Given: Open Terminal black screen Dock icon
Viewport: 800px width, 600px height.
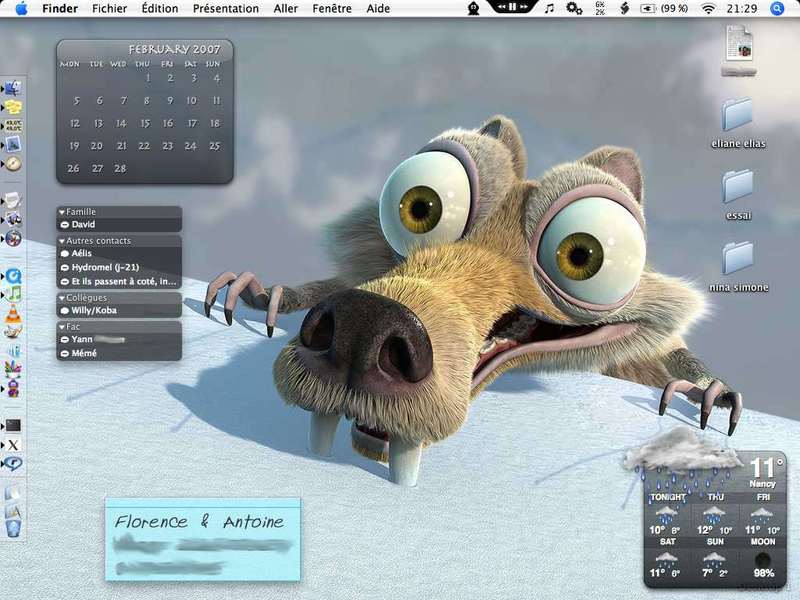Looking at the screenshot, I should (x=13, y=426).
